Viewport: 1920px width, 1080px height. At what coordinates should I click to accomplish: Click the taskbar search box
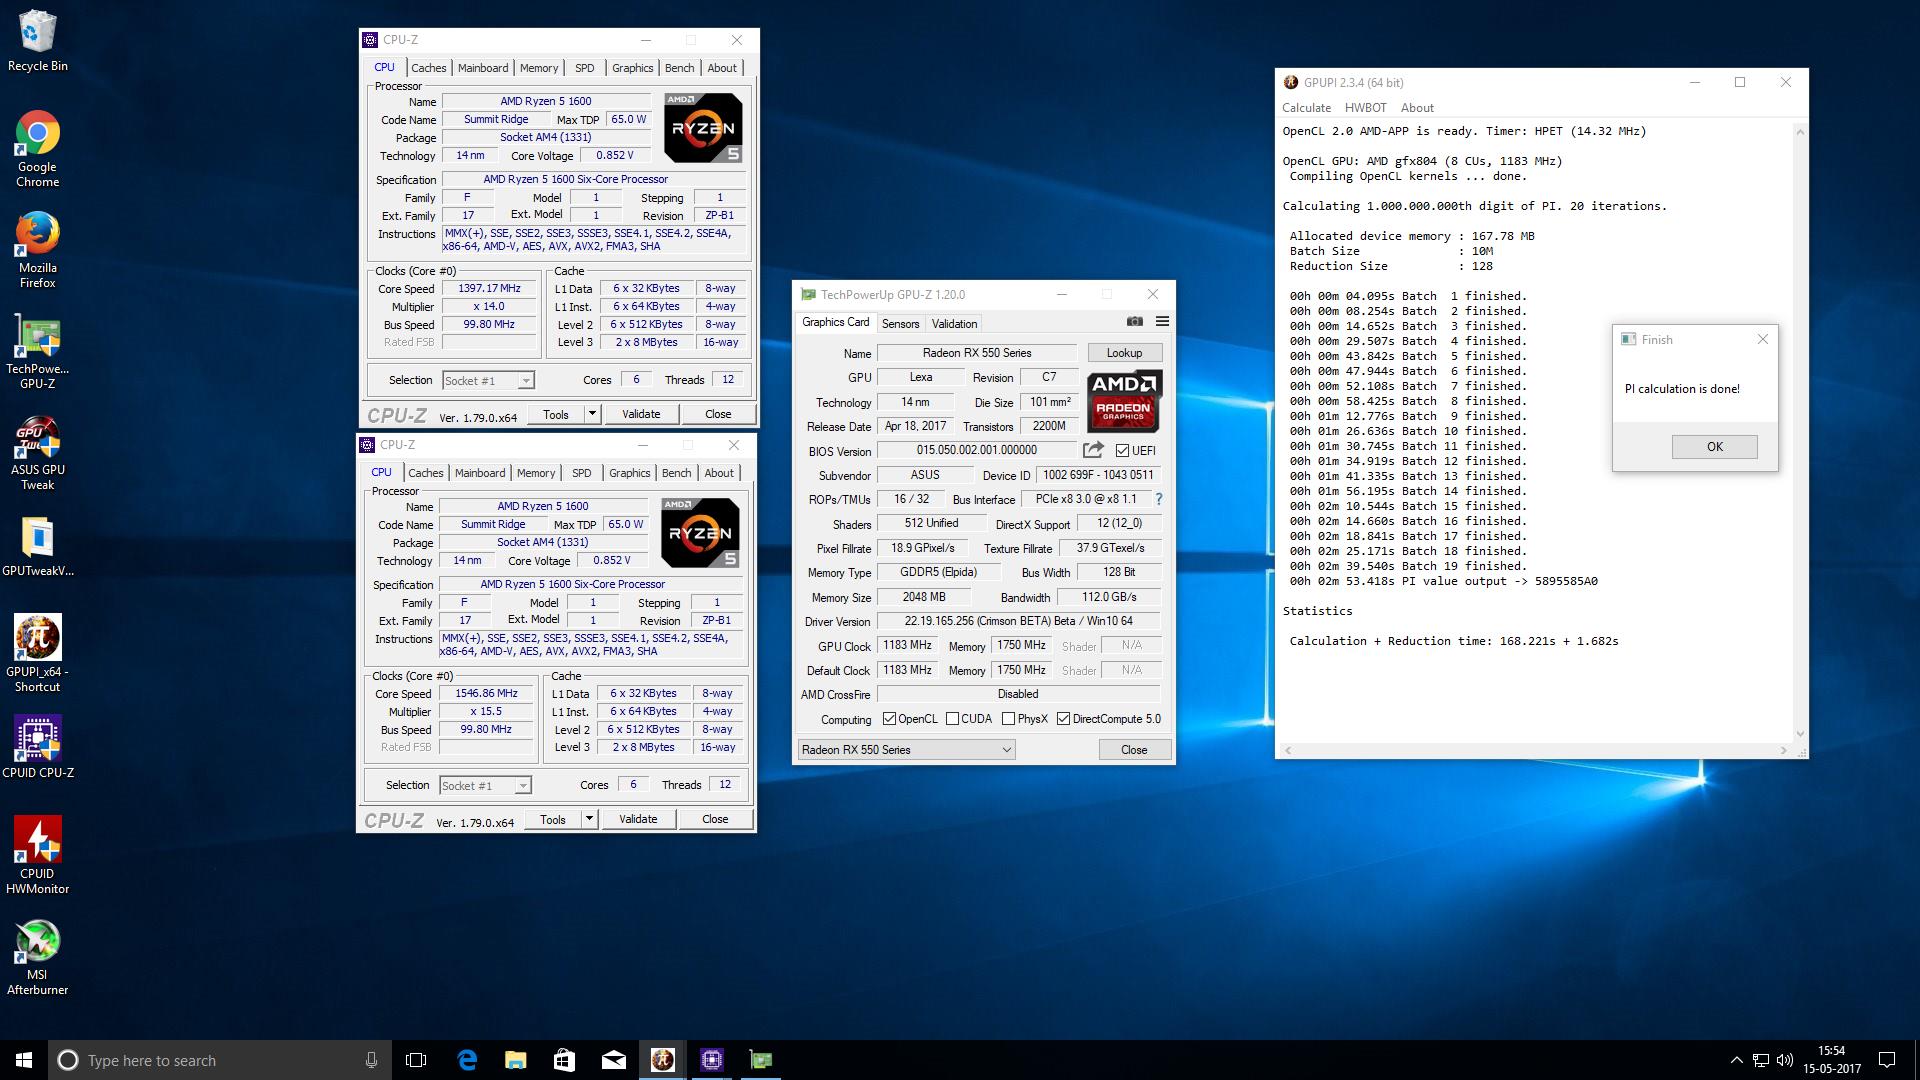coord(218,1060)
